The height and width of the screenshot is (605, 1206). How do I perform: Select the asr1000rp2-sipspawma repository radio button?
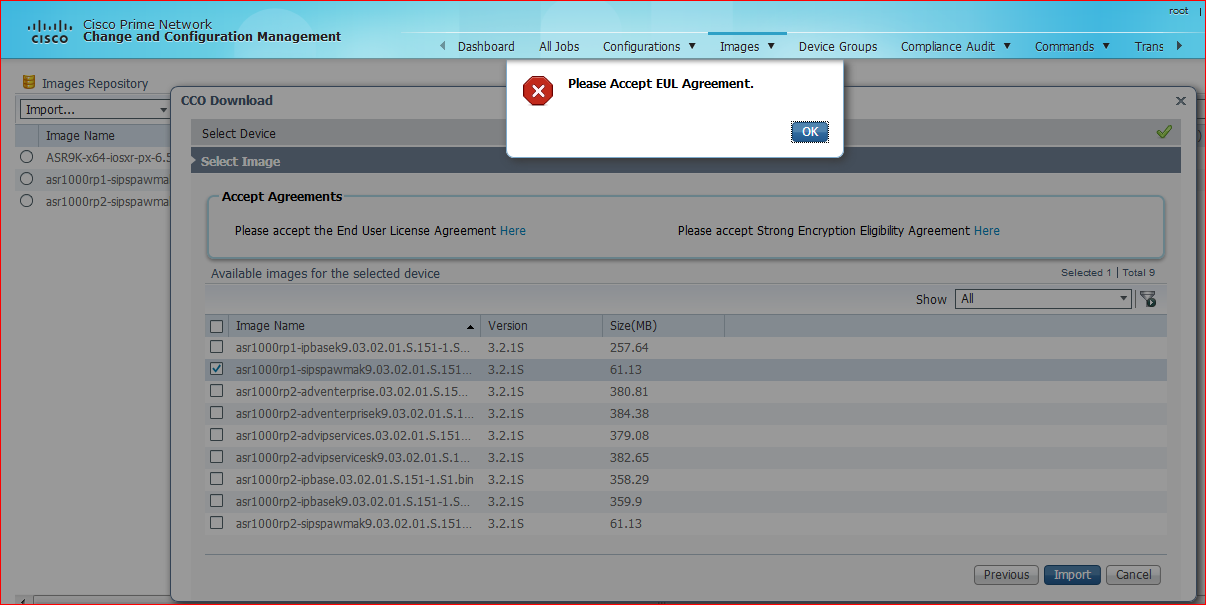(27, 201)
